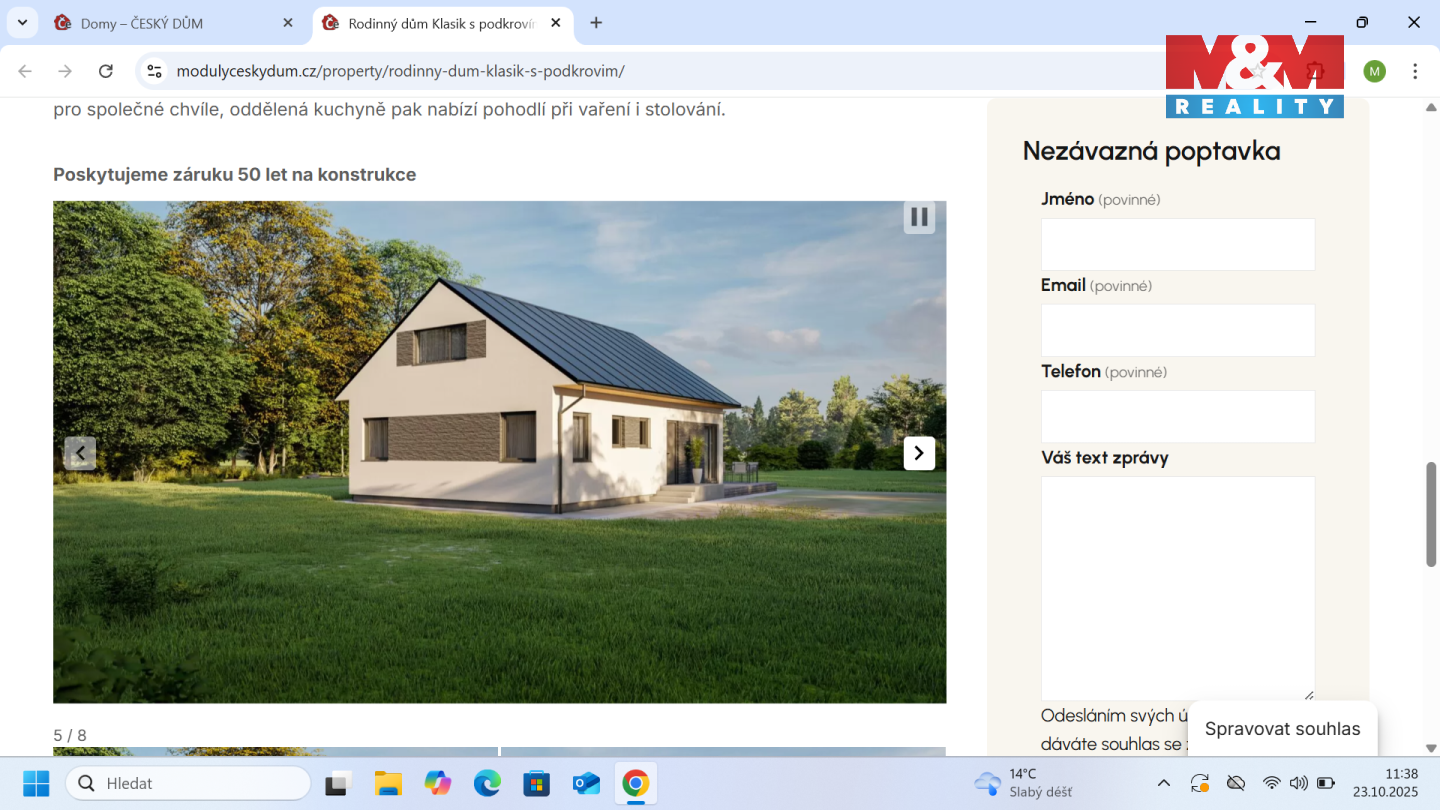Open File Explorer from taskbar
1440x810 pixels.
(x=387, y=783)
